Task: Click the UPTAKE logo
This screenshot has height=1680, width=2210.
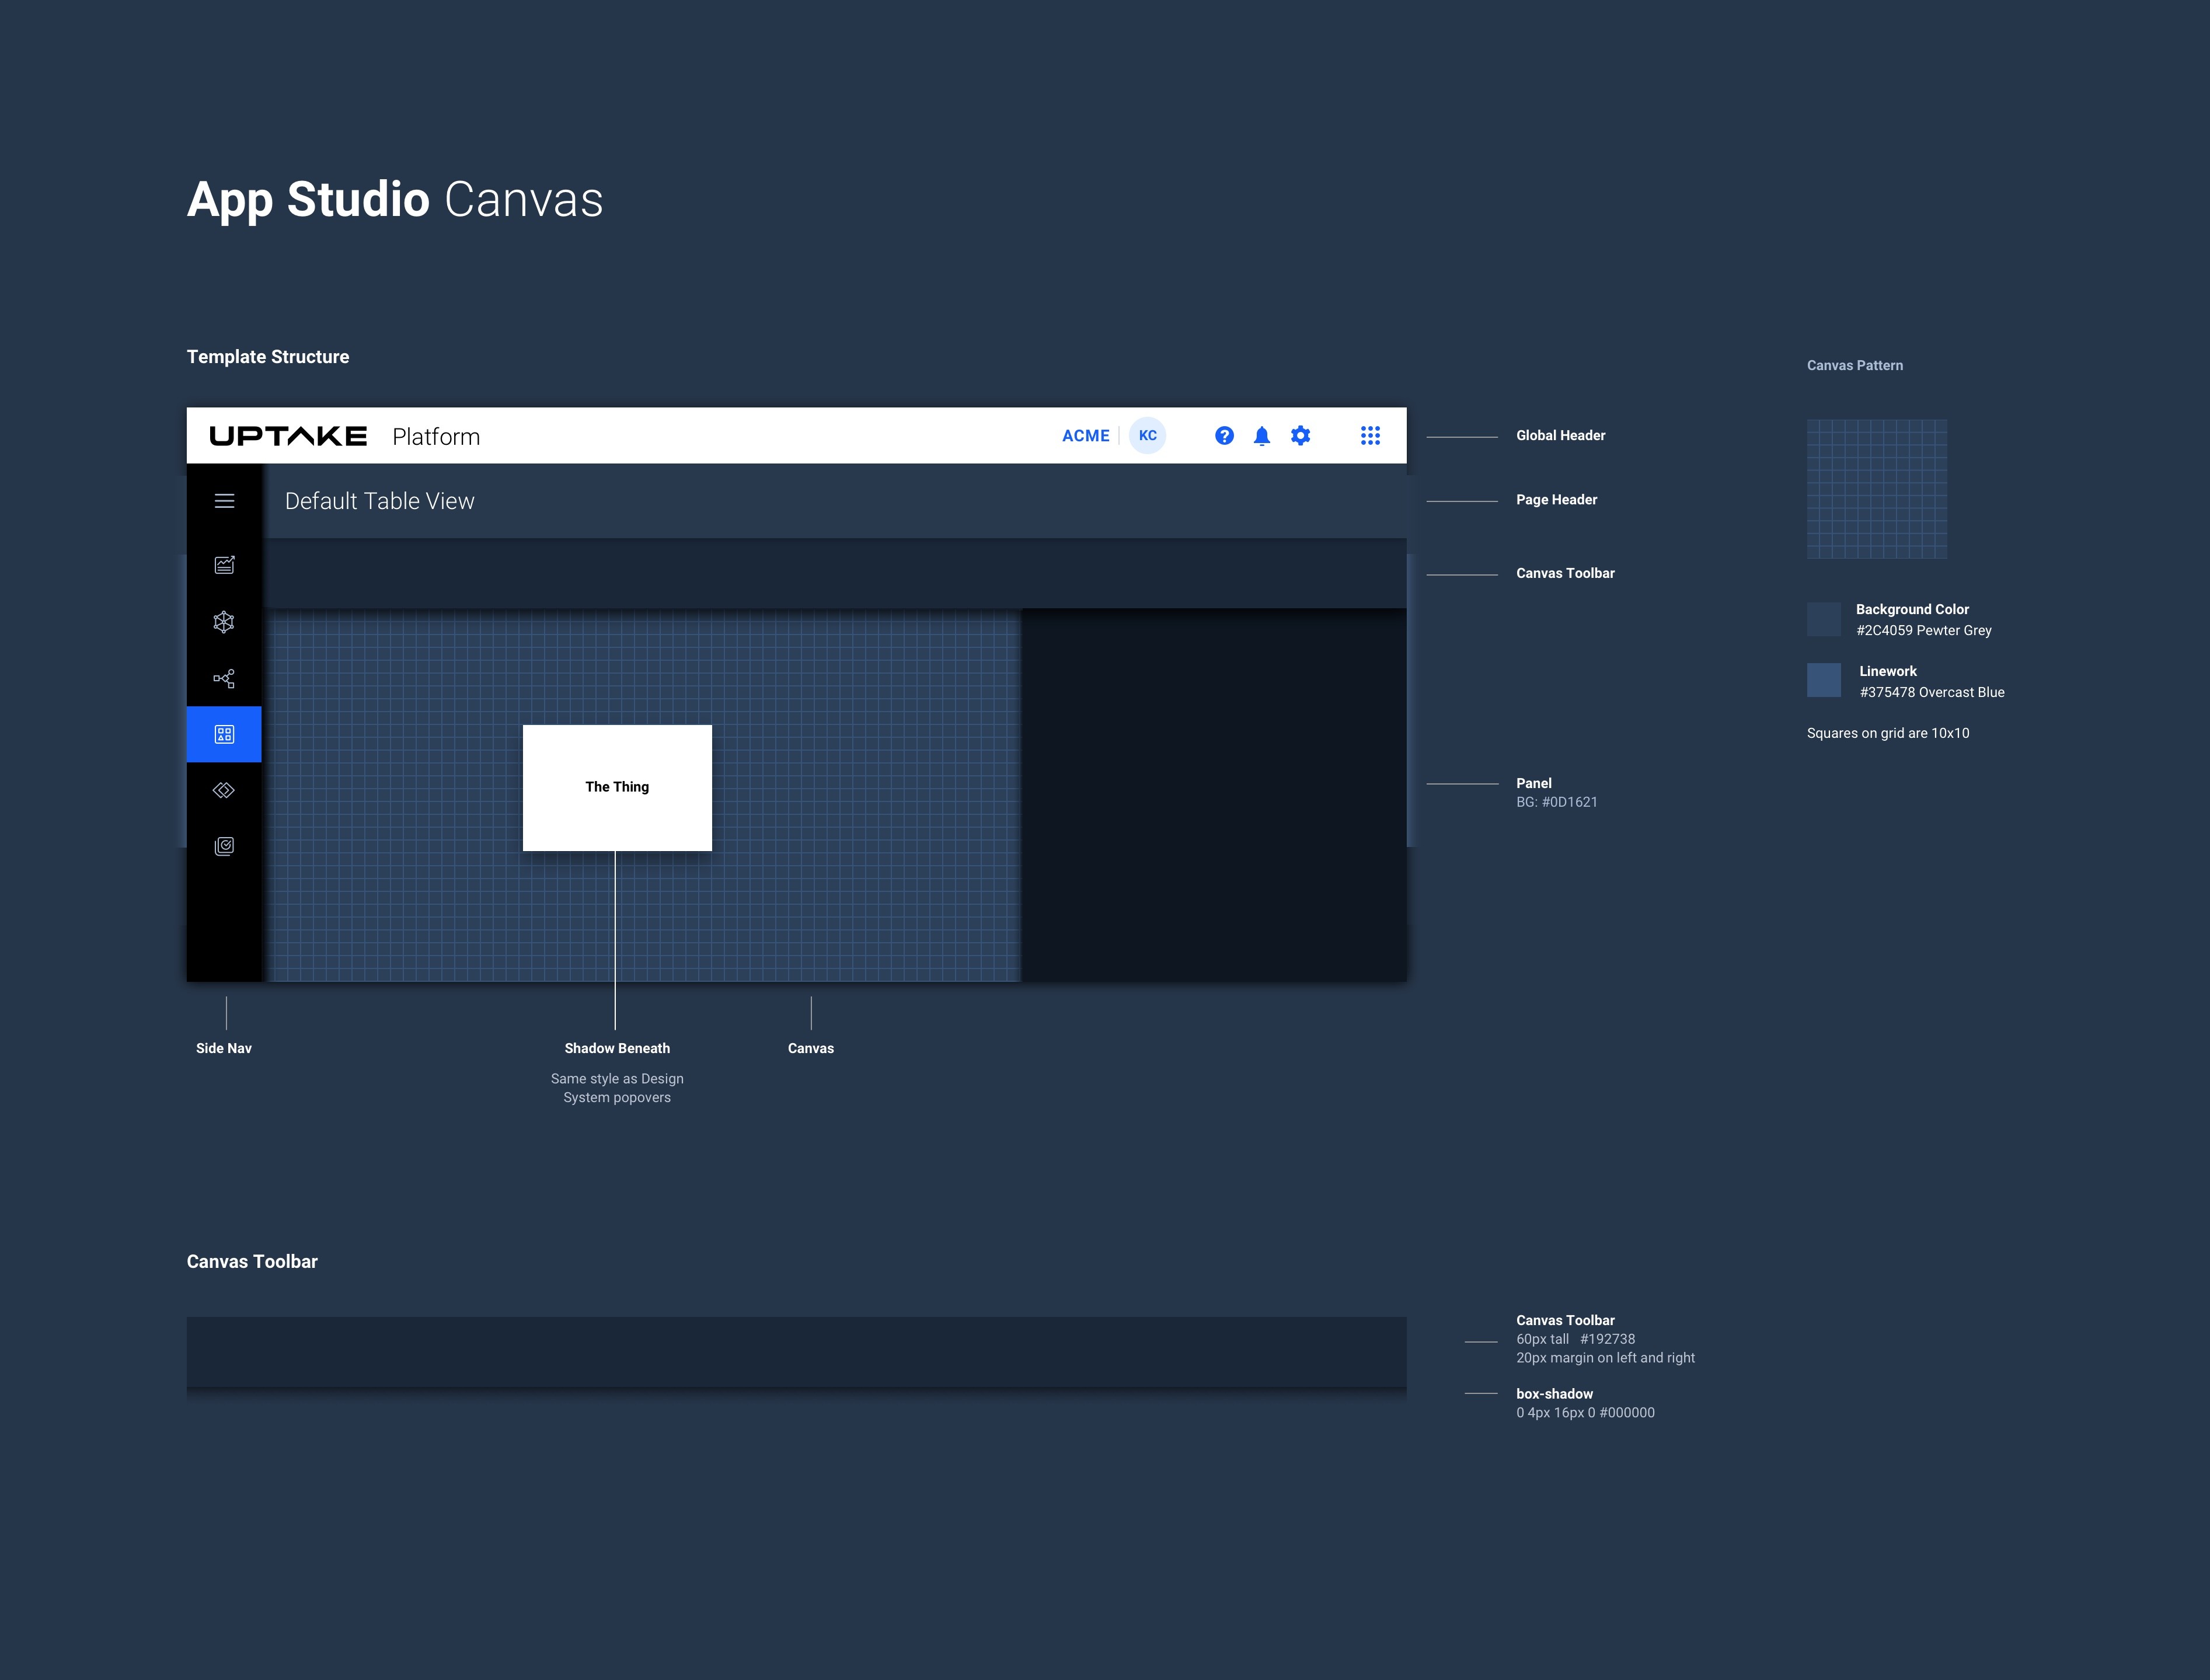Action: (x=288, y=436)
